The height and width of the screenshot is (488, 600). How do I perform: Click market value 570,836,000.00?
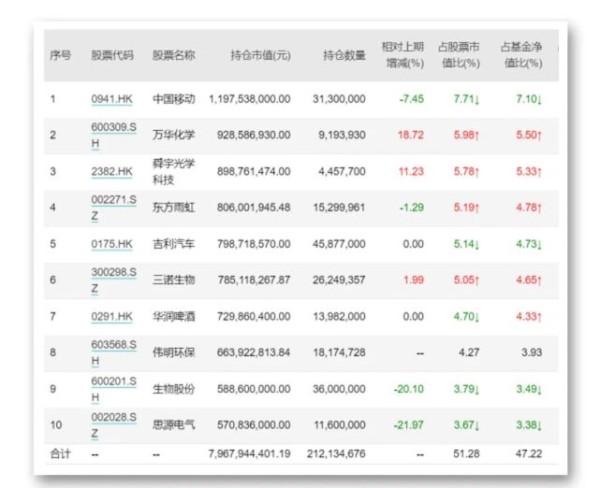(x=254, y=425)
